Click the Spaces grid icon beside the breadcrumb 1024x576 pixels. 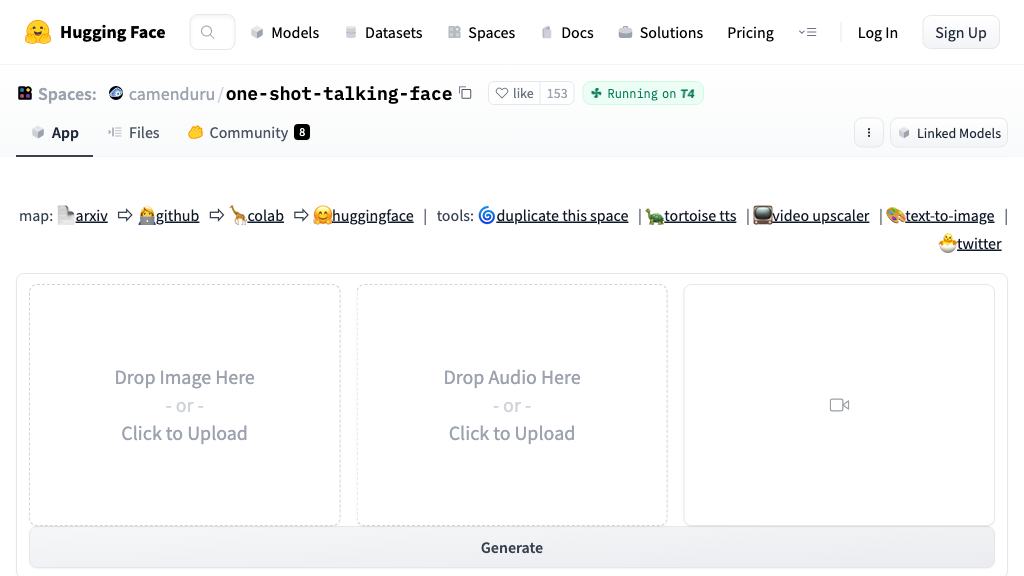24,93
